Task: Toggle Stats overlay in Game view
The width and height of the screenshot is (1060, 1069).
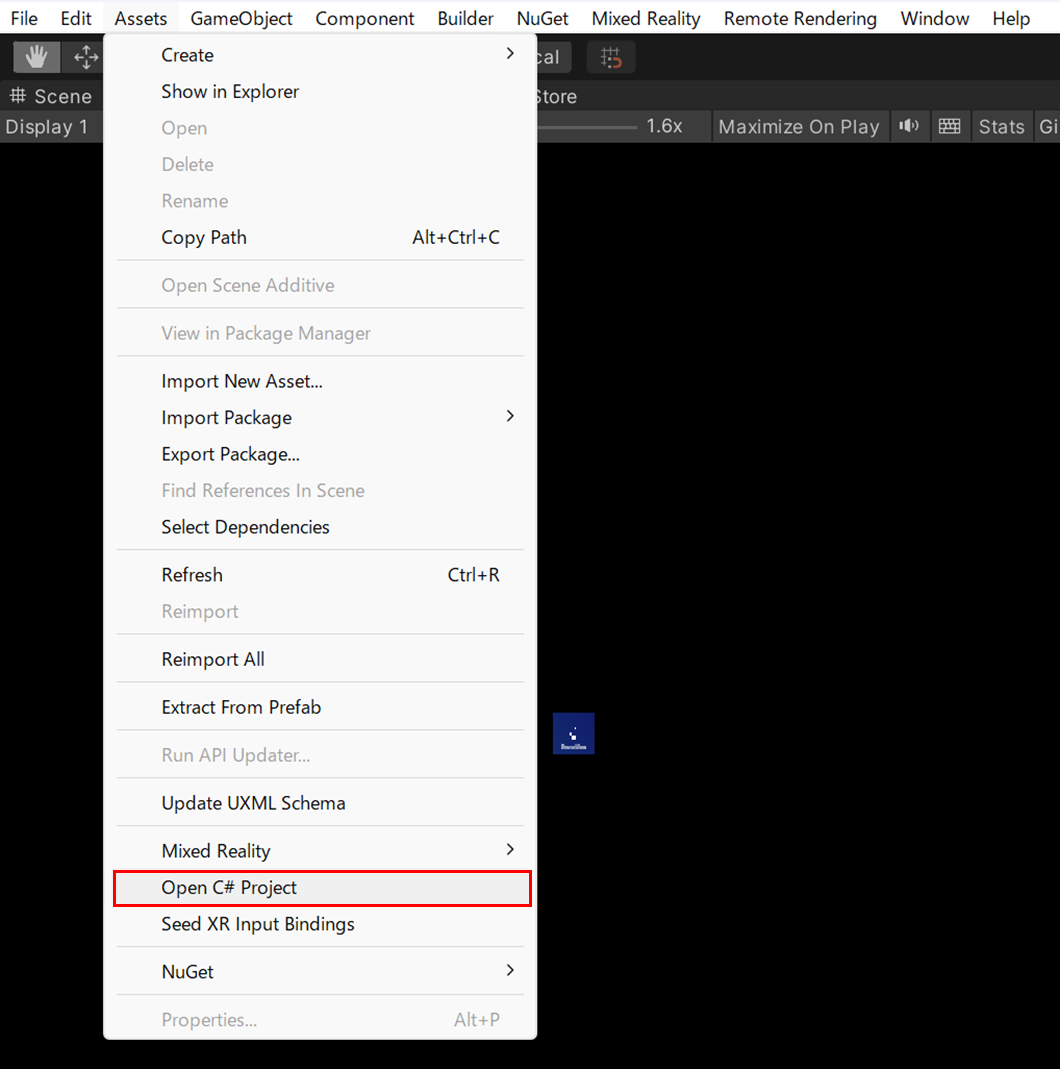Action: point(1001,126)
